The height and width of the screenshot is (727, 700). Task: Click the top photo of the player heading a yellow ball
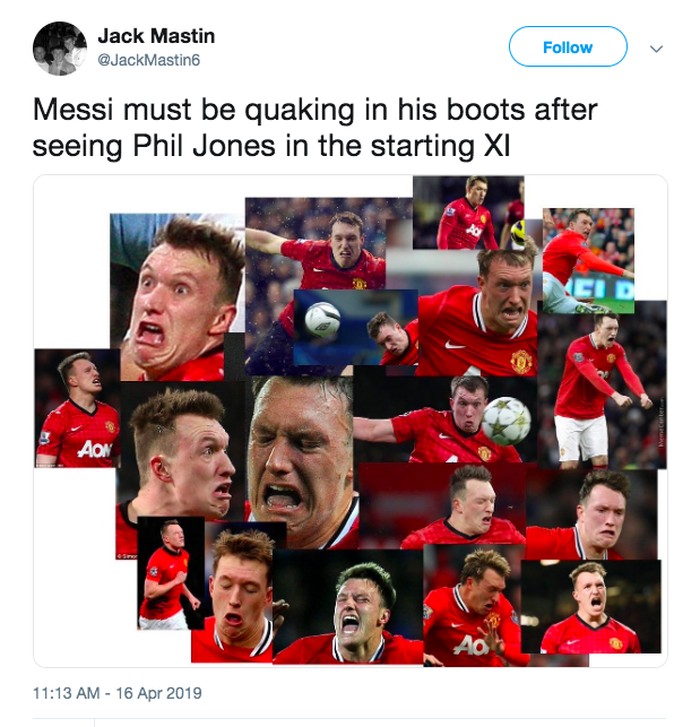click(x=468, y=213)
